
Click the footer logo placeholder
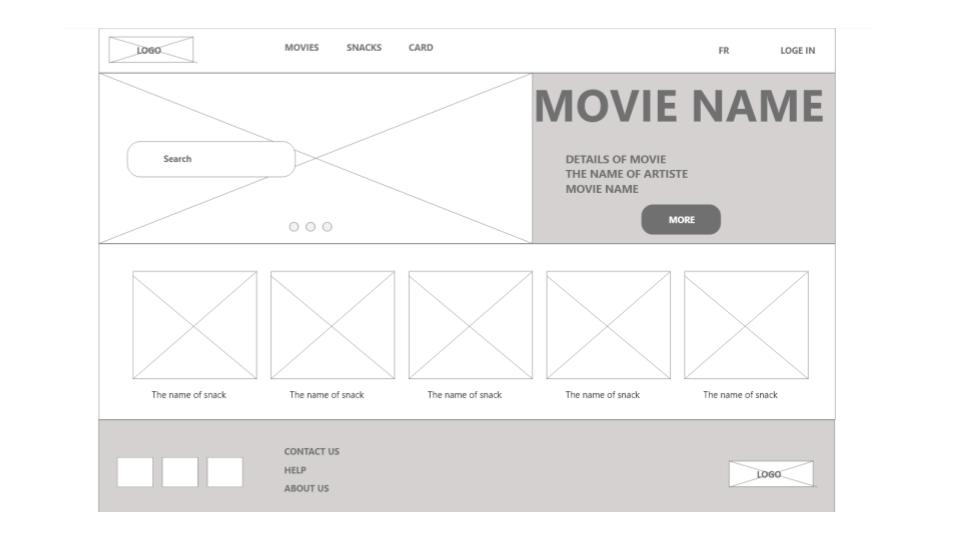[770, 474]
